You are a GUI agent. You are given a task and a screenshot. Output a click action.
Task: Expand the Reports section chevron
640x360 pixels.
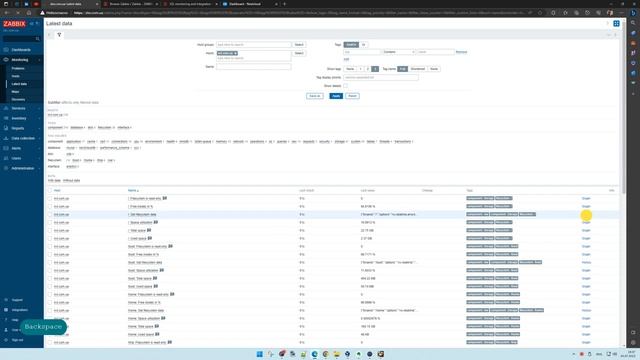(x=39, y=129)
